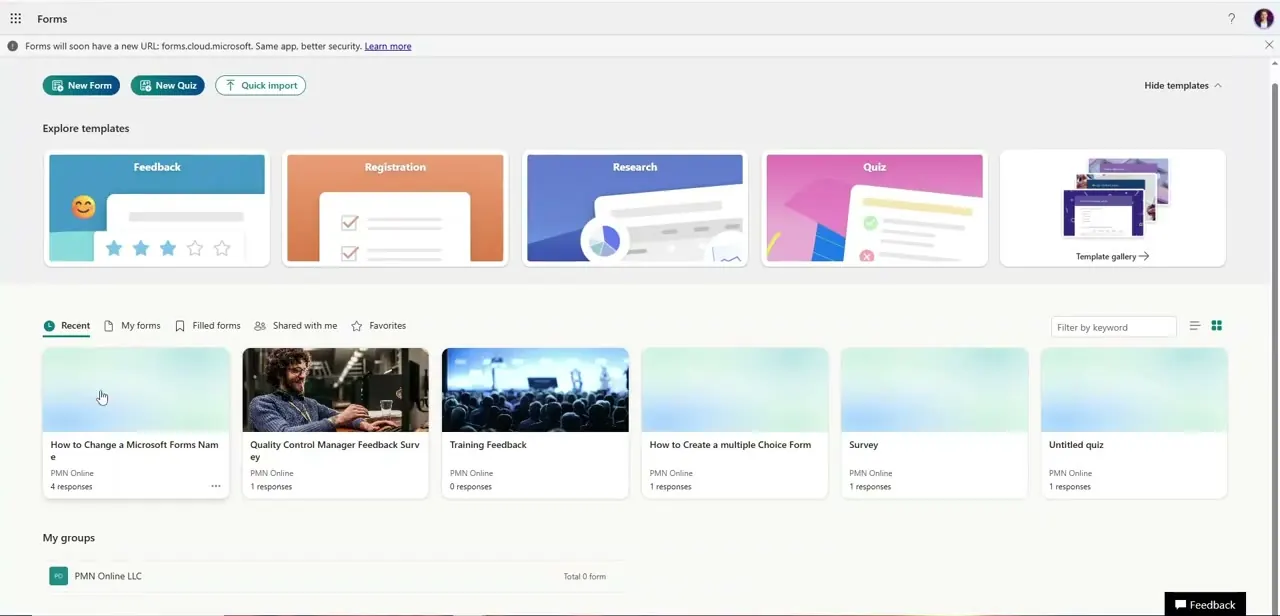Open the app launcher waffle icon

point(16,19)
